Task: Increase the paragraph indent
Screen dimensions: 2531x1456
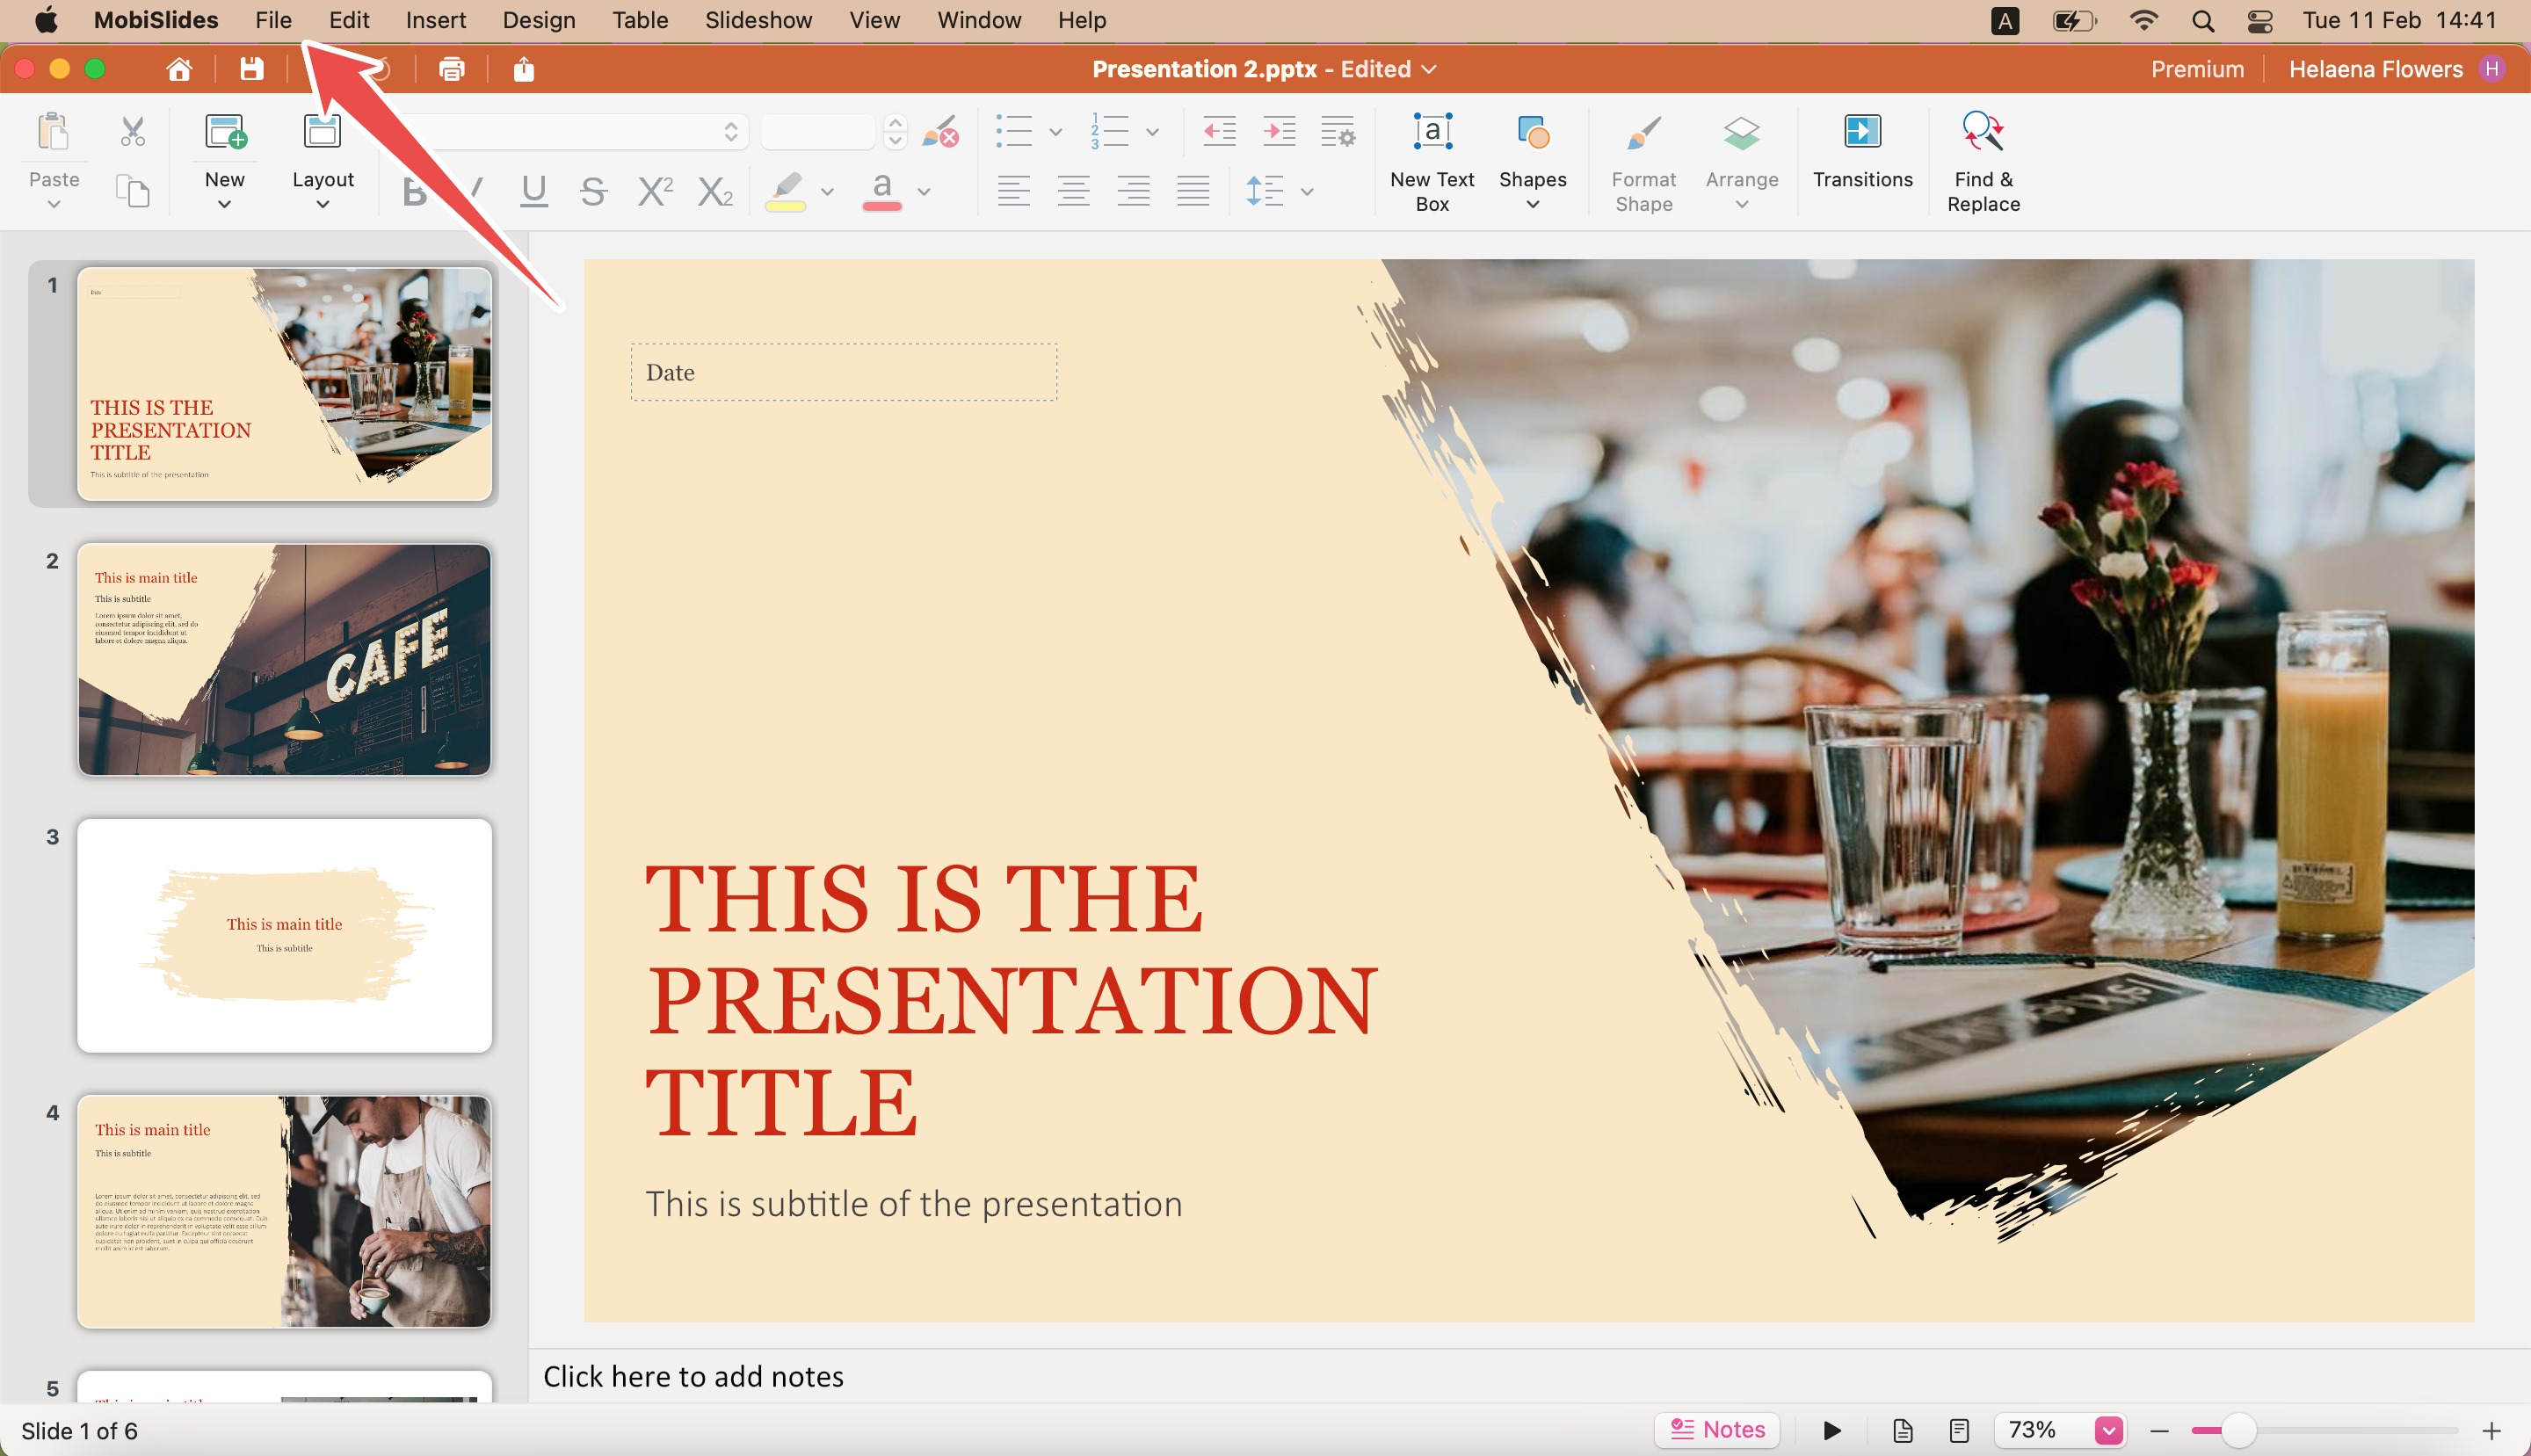Action: [1279, 131]
